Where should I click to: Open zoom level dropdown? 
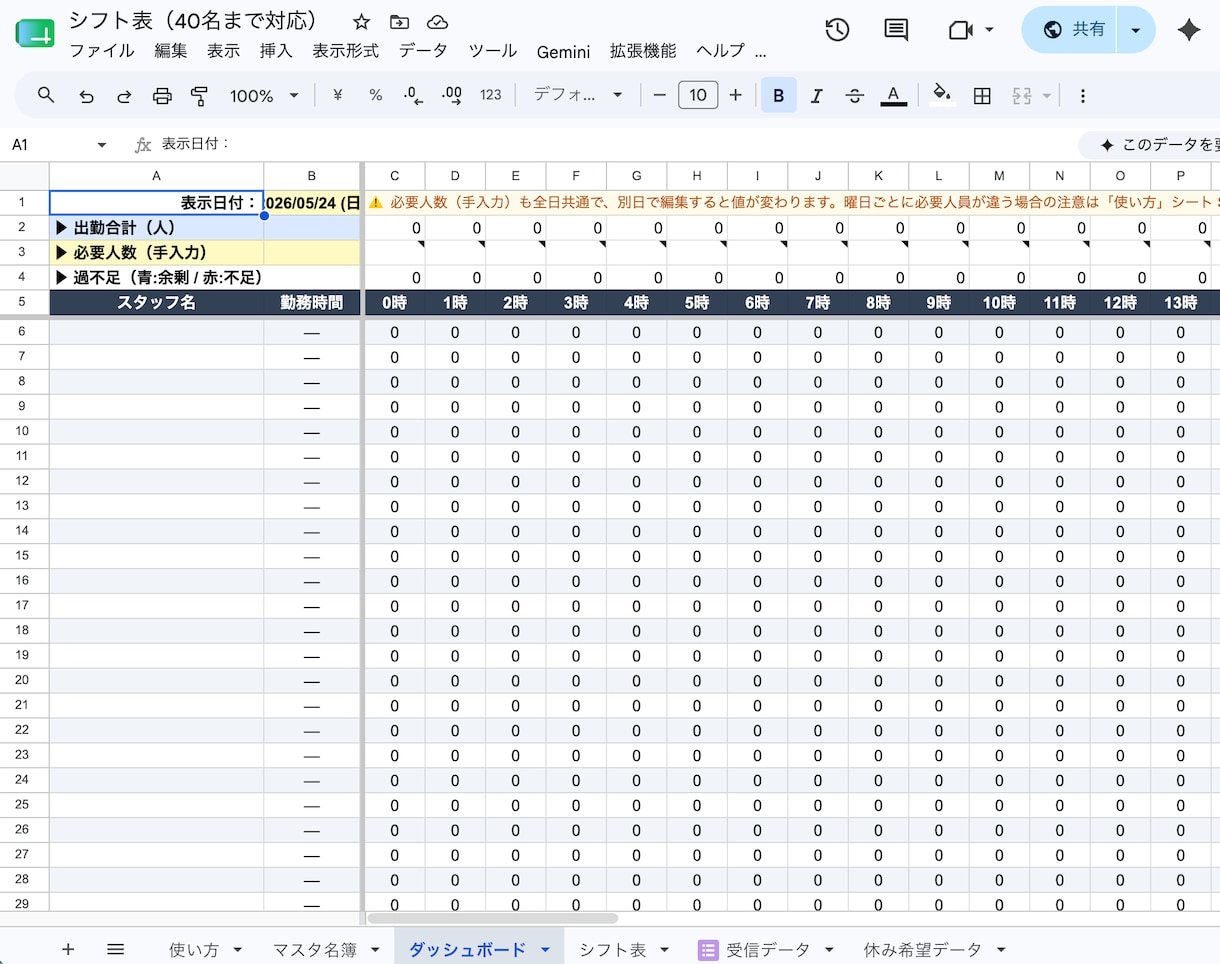point(265,95)
